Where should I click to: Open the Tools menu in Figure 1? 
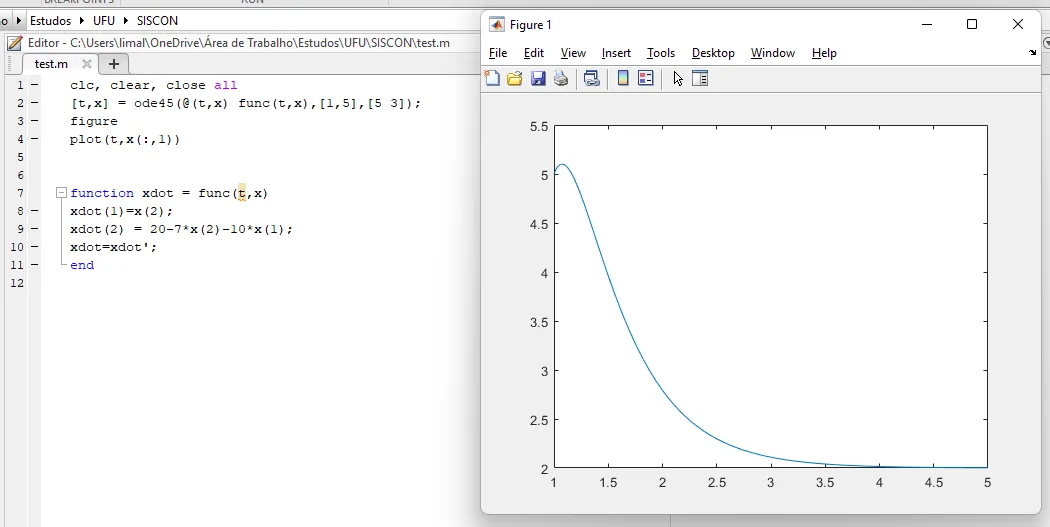[x=660, y=53]
